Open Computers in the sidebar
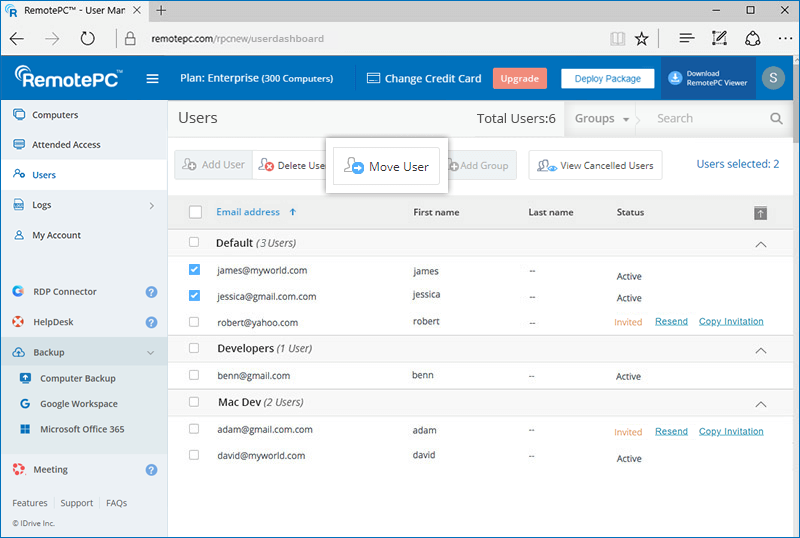800x538 pixels. click(x=55, y=115)
